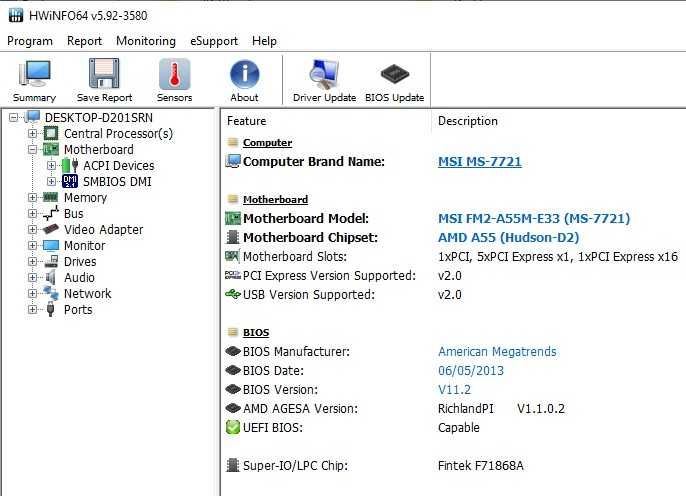Image resolution: width=686 pixels, height=496 pixels.
Task: Click the Computer Brand Name monitor icon
Action: (x=233, y=161)
